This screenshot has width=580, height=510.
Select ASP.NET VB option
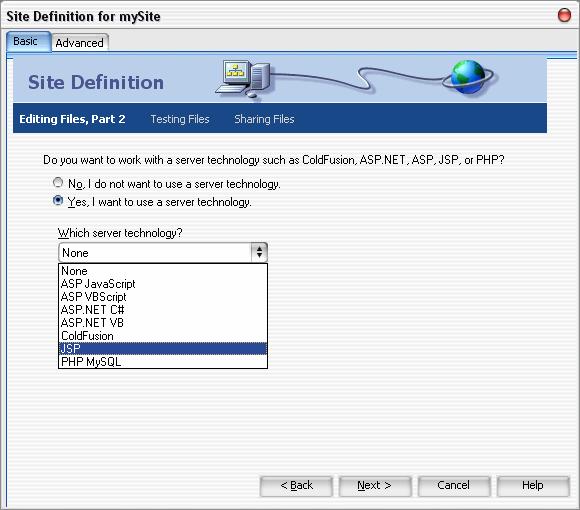(163, 322)
